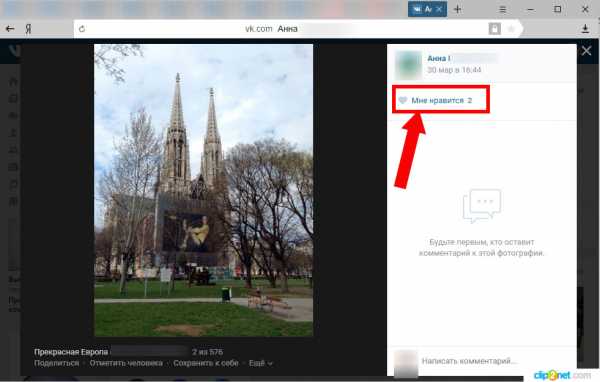Open the post date 30 мар link
Viewport: 600px width, 382px height.
[x=454, y=70]
